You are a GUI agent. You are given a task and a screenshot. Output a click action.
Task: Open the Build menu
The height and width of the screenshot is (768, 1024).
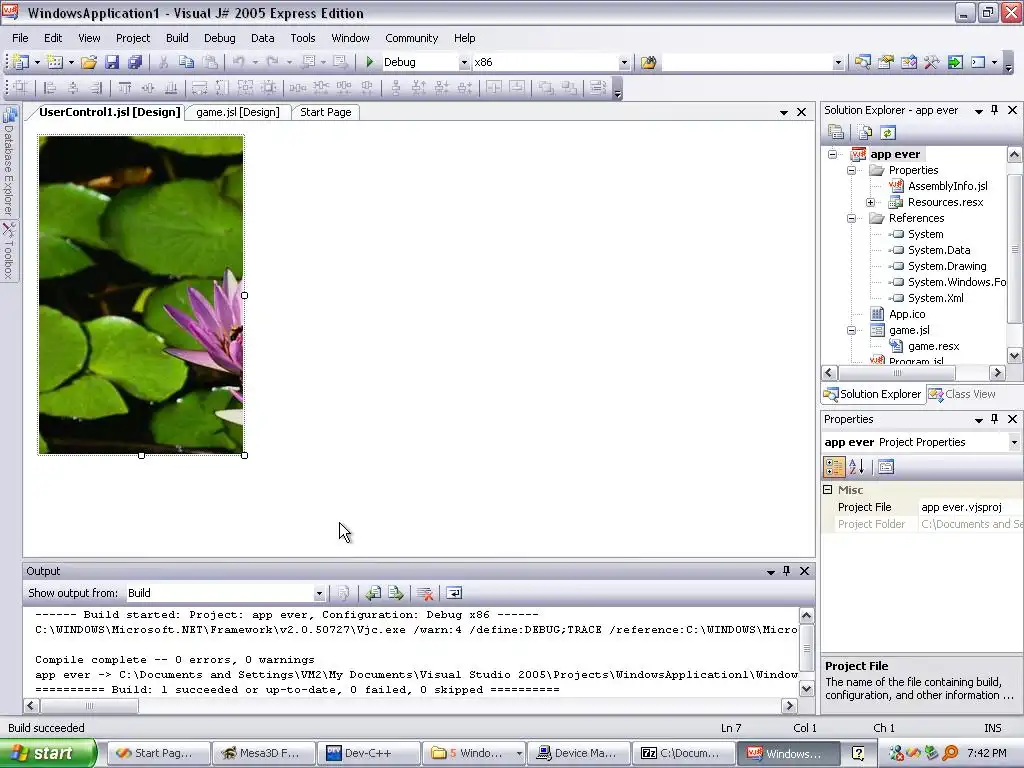(x=177, y=38)
